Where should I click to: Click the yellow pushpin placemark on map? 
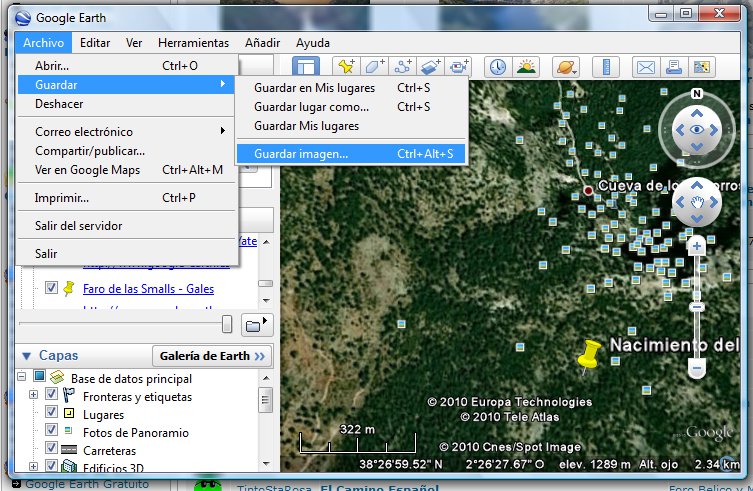[591, 355]
